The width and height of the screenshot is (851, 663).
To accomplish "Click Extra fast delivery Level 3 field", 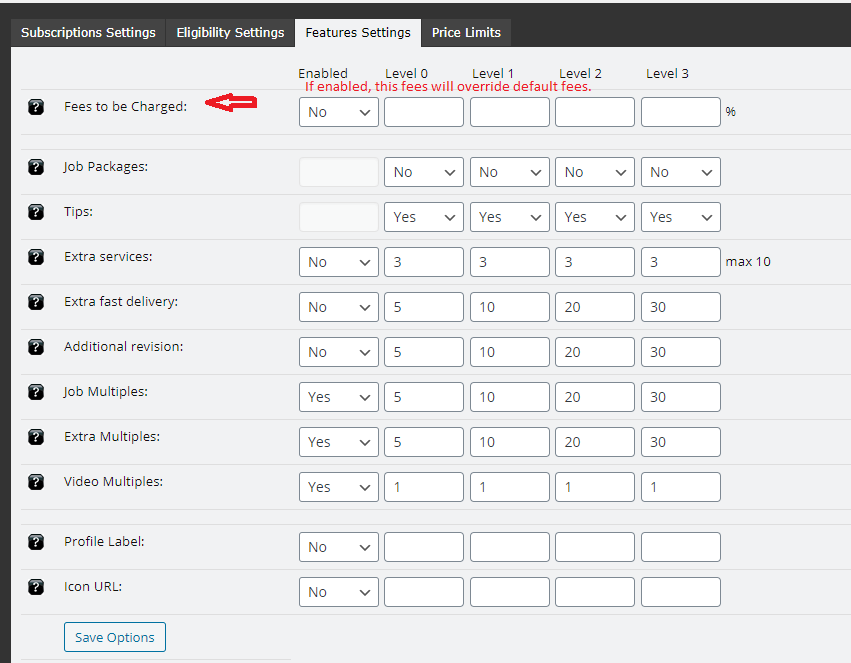I will point(681,308).
